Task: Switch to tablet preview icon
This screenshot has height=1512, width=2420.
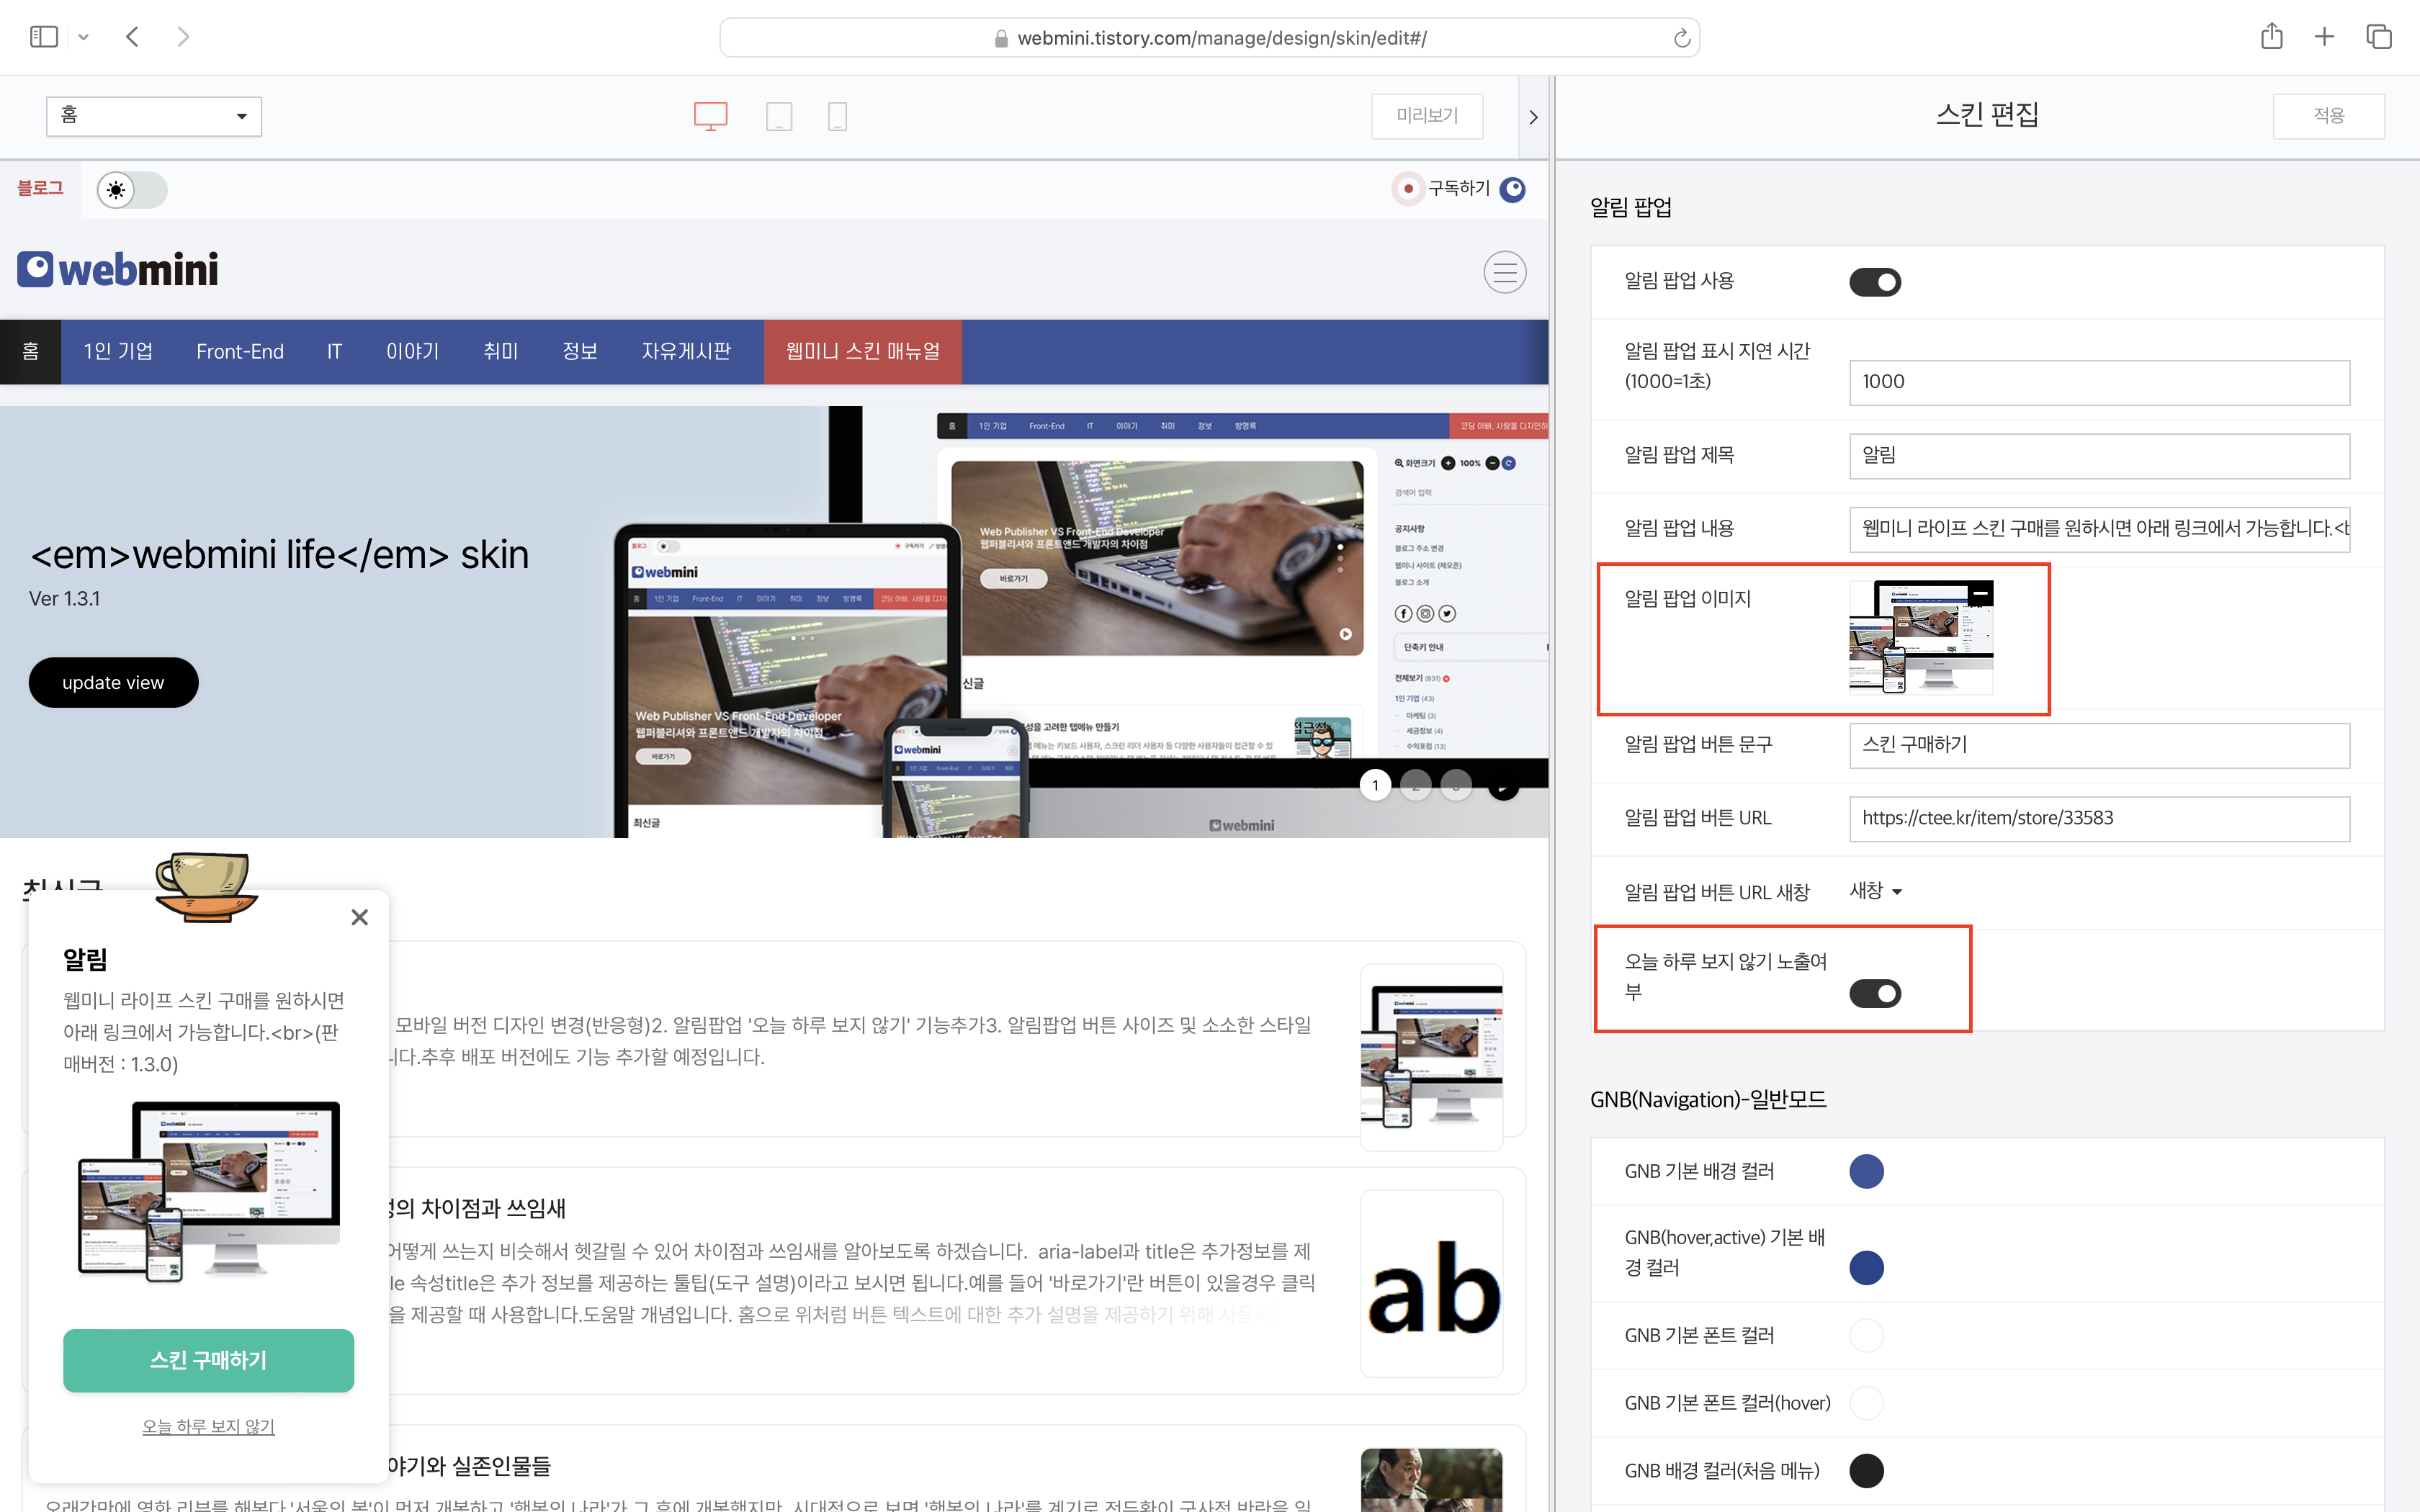Action: point(779,116)
